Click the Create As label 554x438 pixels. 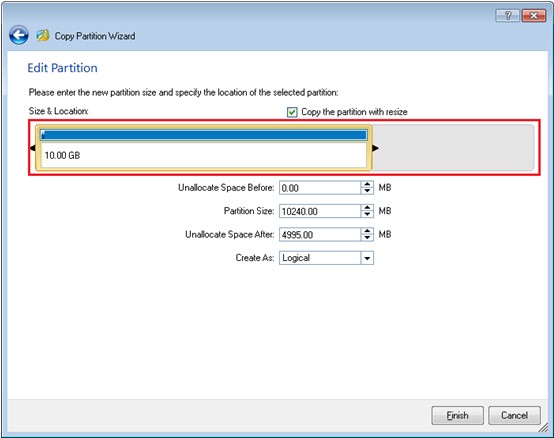click(255, 258)
